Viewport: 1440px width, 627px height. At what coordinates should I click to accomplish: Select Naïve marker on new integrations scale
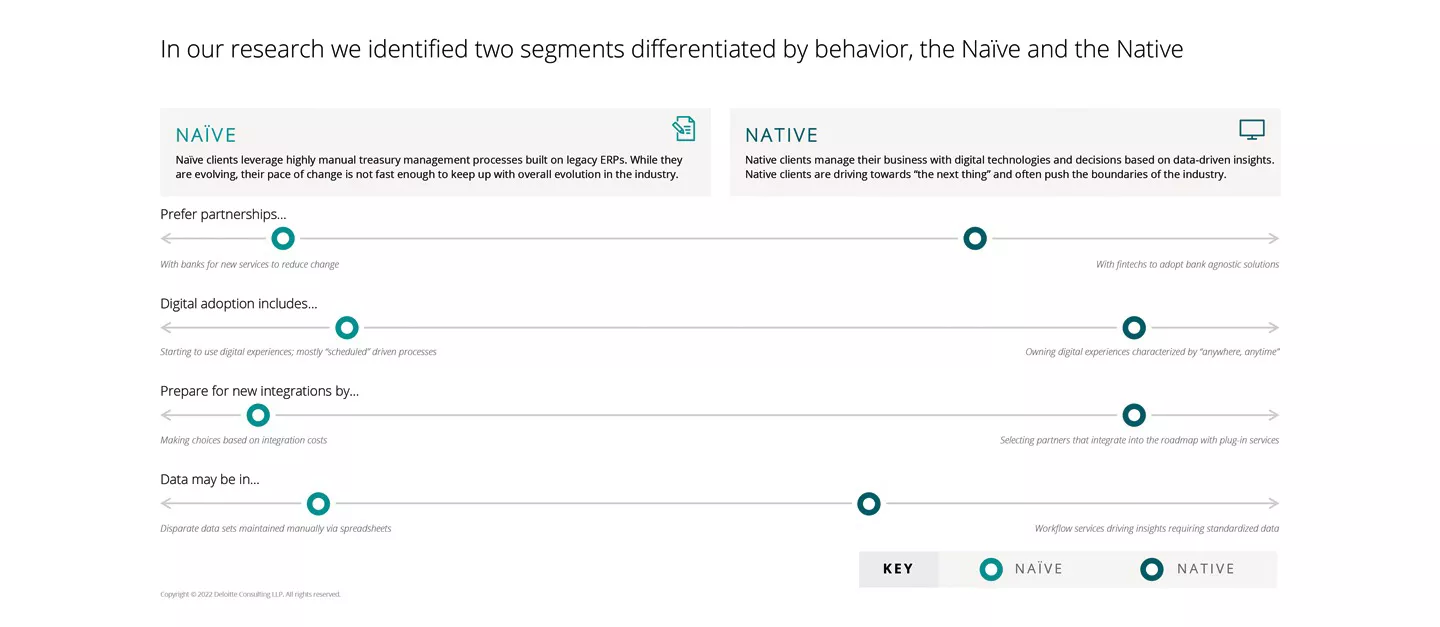click(x=258, y=415)
